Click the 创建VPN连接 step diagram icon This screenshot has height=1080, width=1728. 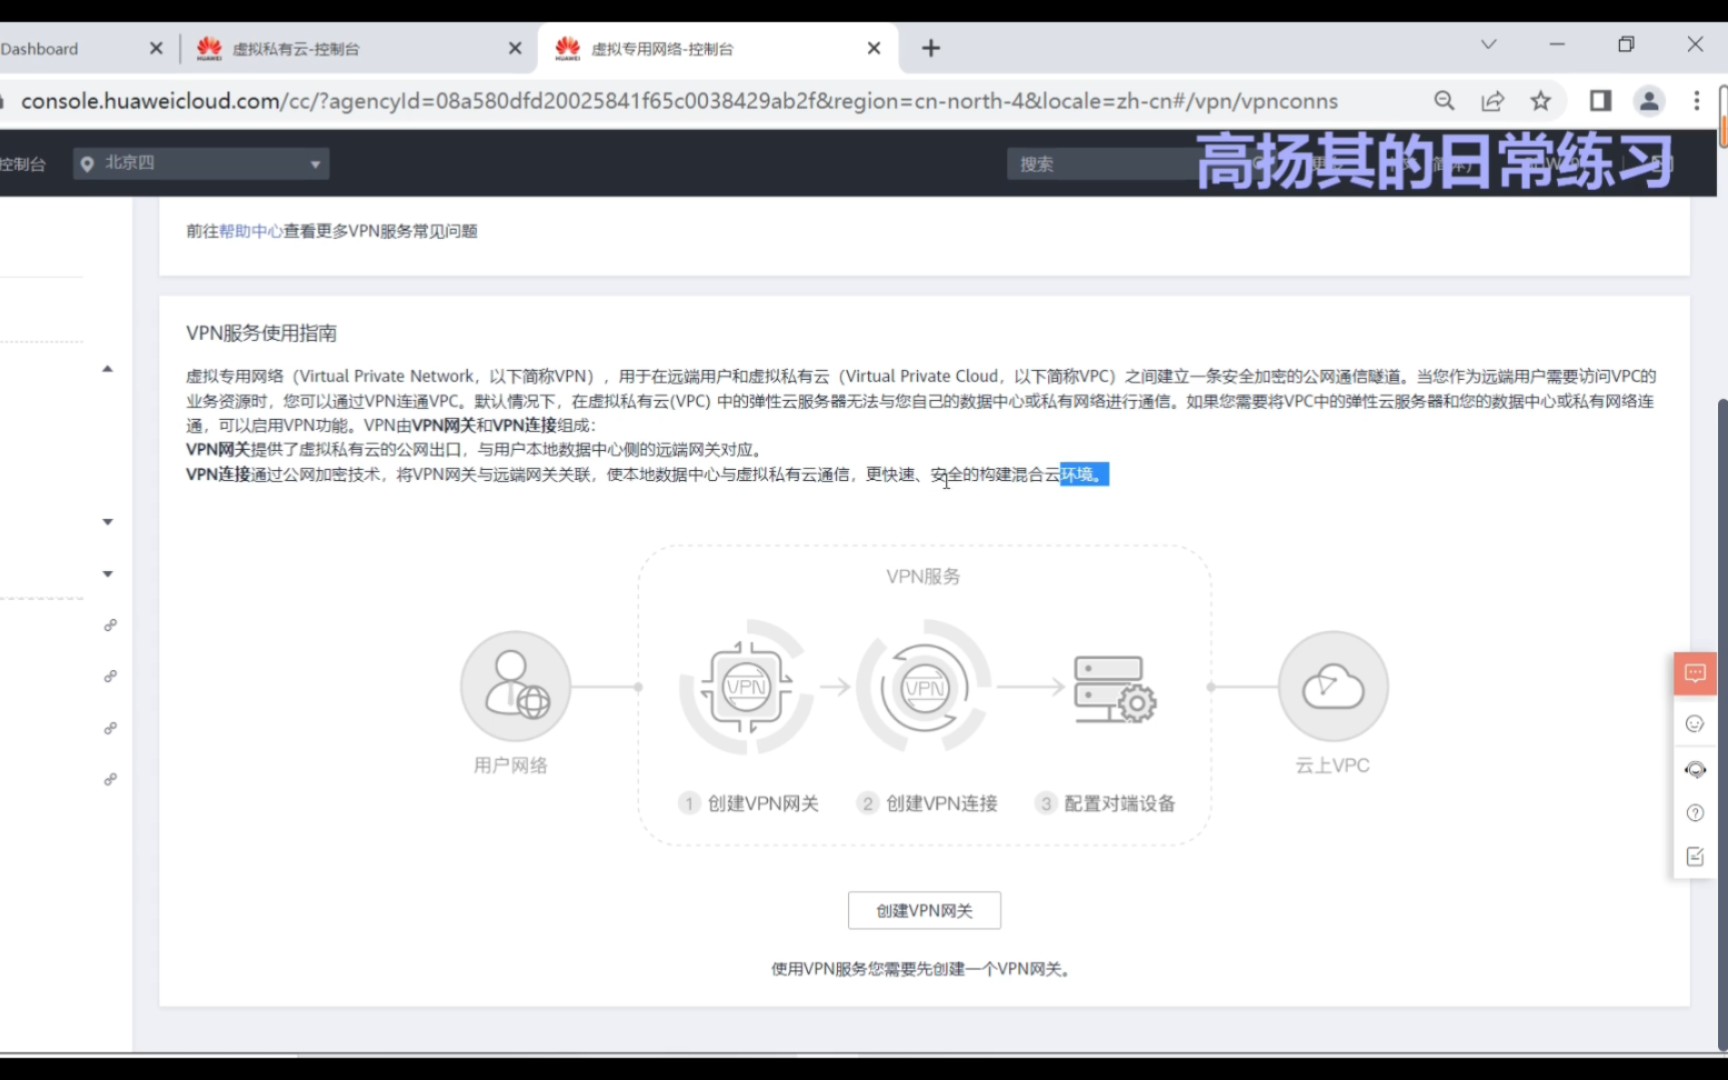pyautogui.click(x=924, y=687)
